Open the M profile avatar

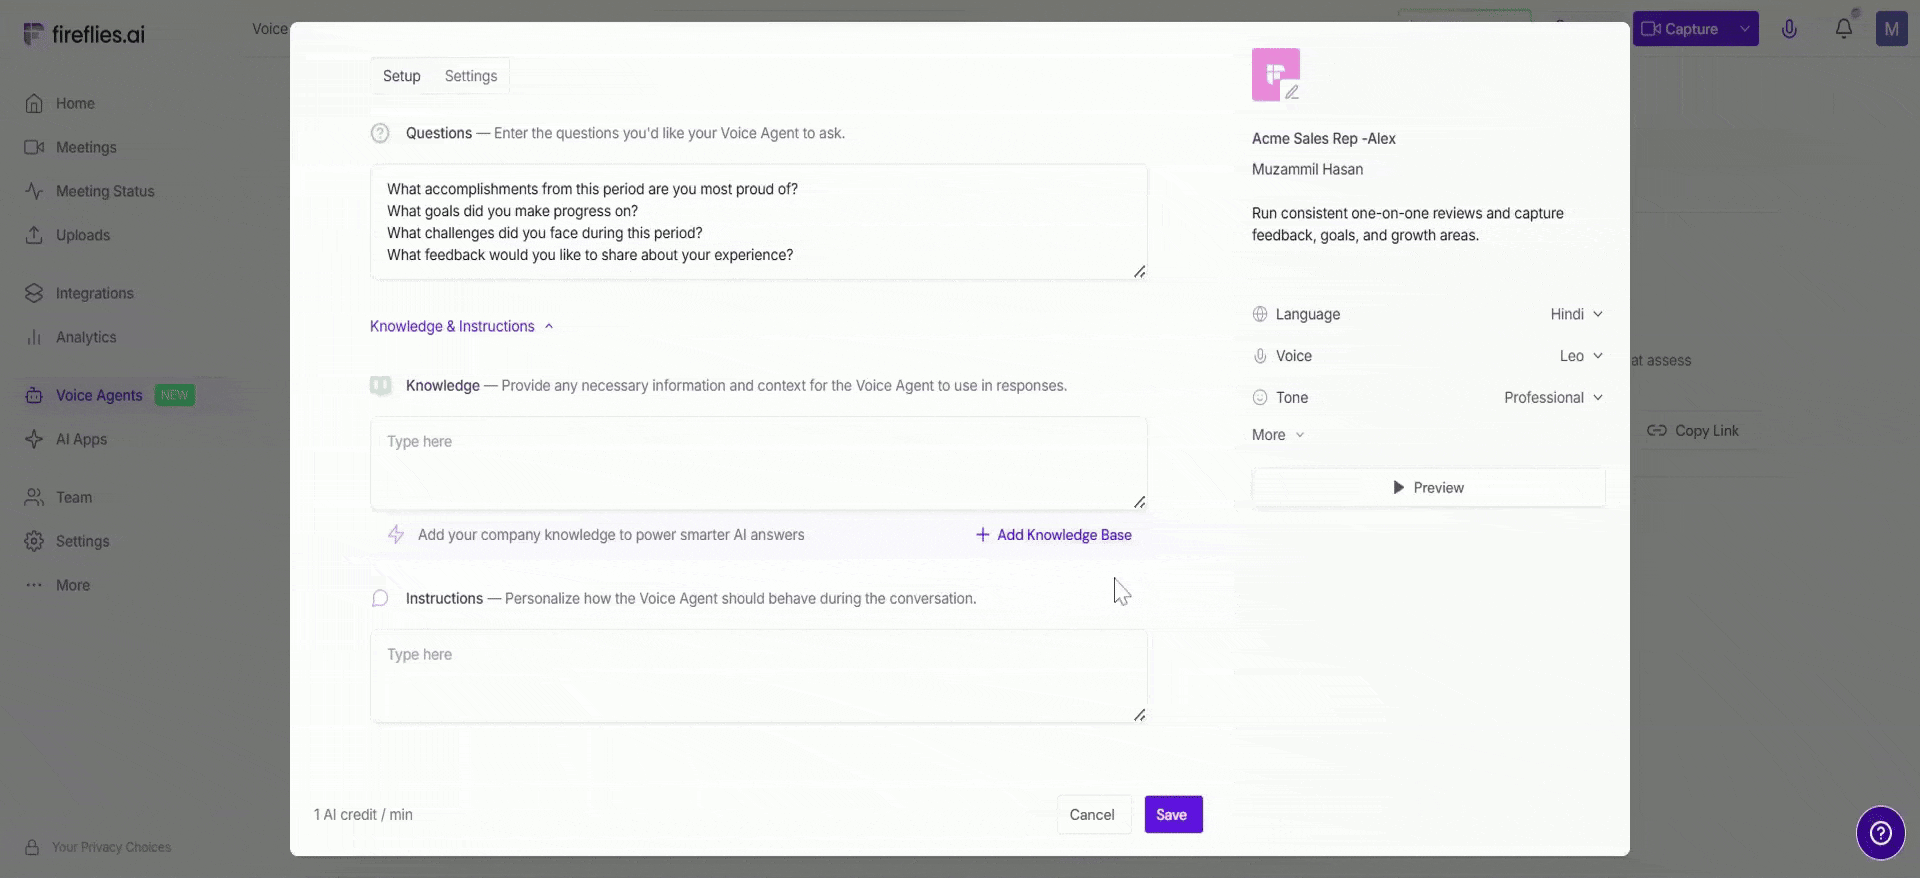coord(1891,29)
